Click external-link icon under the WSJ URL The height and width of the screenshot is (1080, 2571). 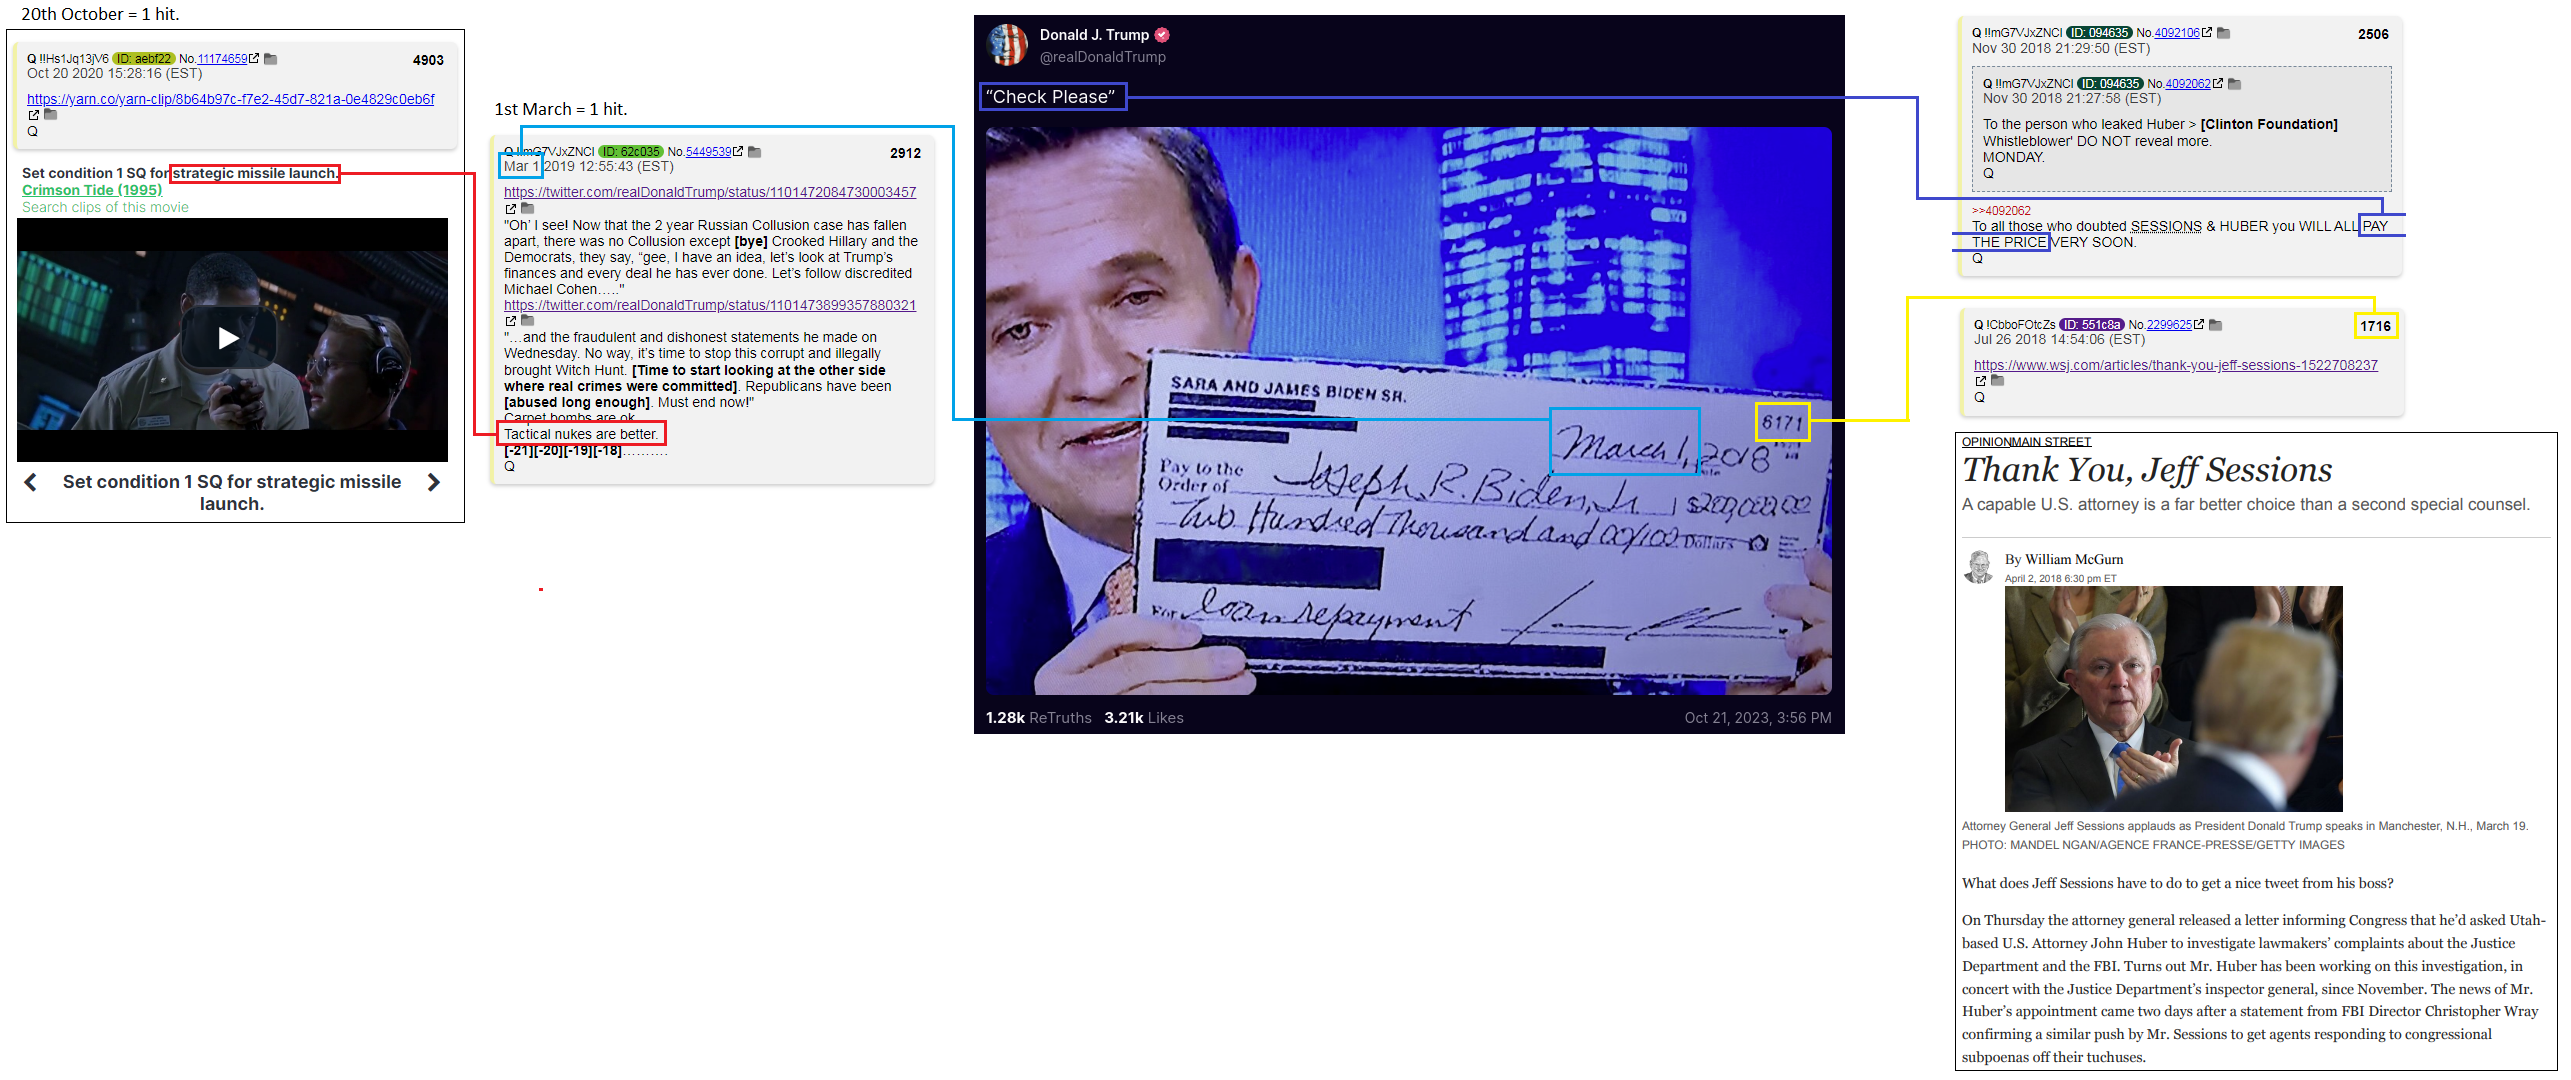tap(1980, 381)
